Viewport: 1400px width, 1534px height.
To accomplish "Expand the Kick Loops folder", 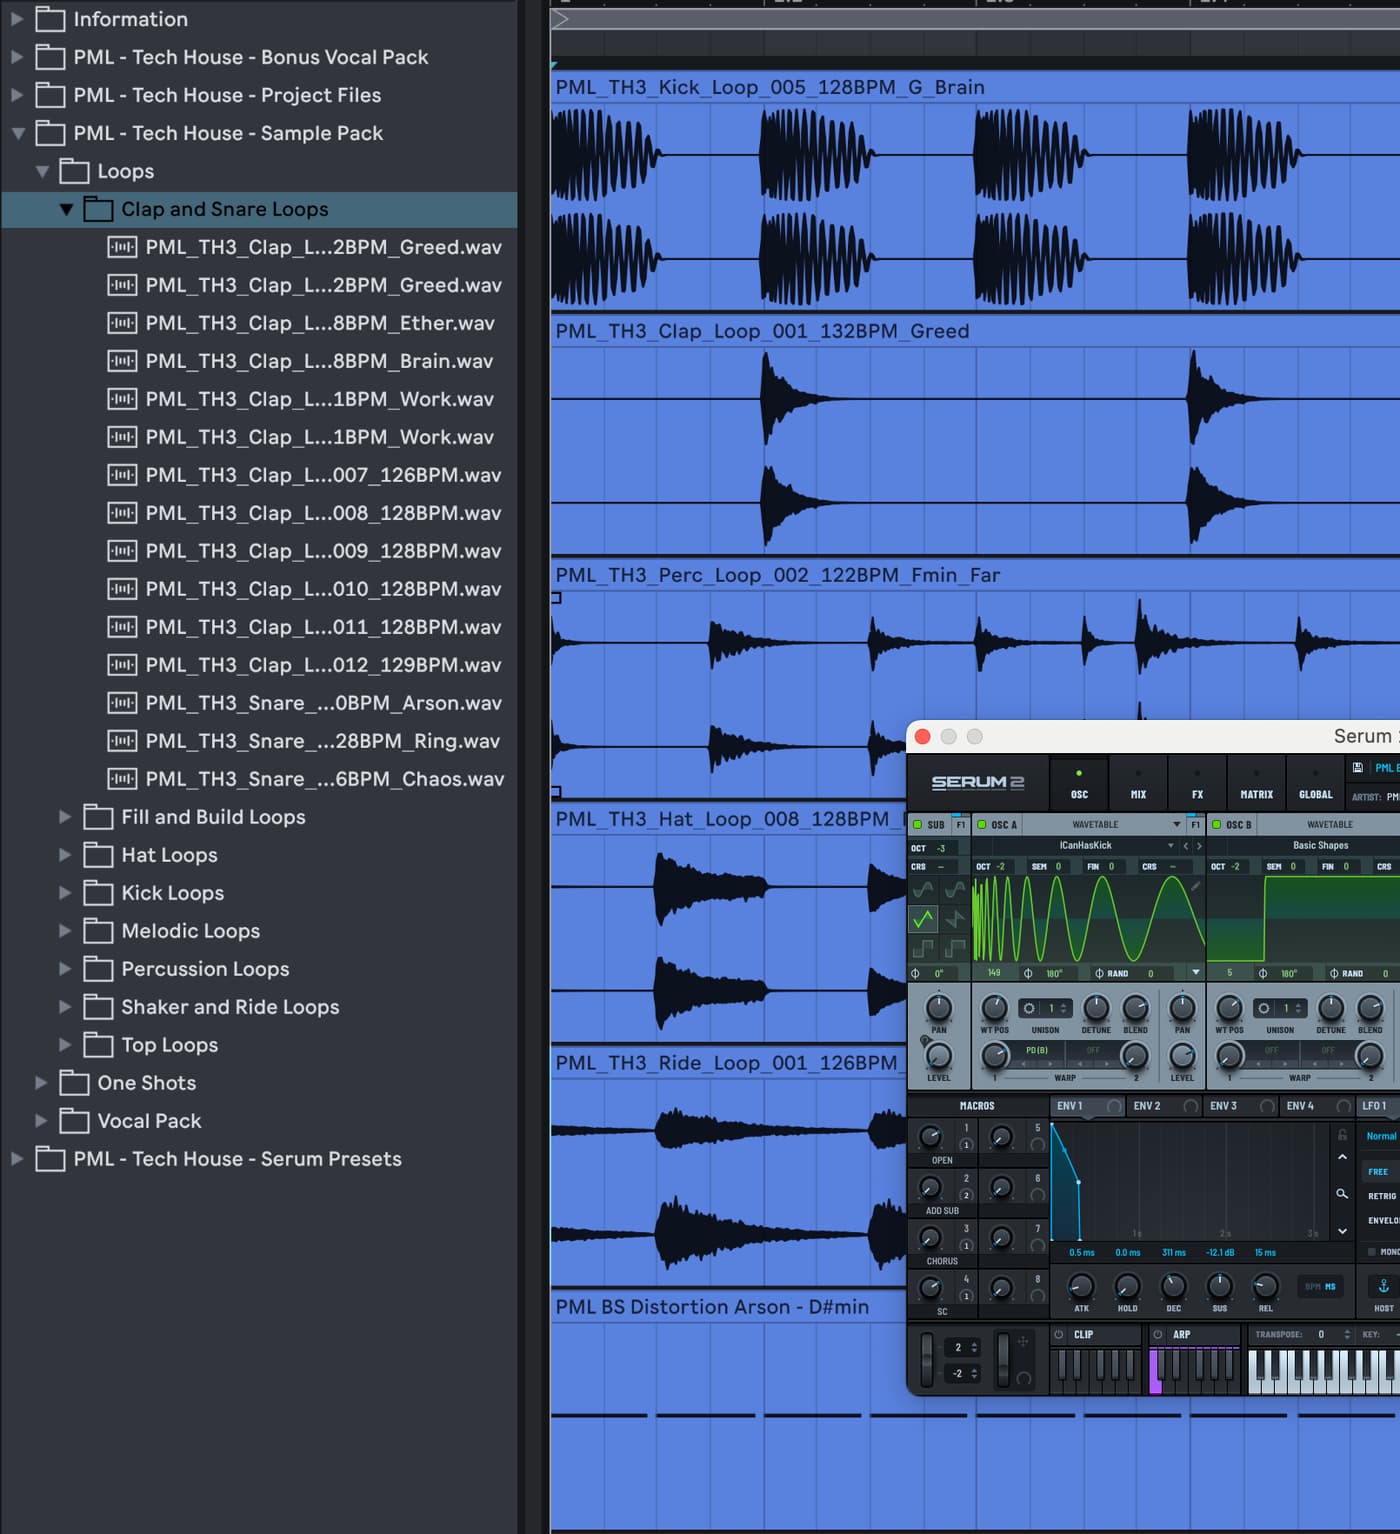I will point(65,893).
